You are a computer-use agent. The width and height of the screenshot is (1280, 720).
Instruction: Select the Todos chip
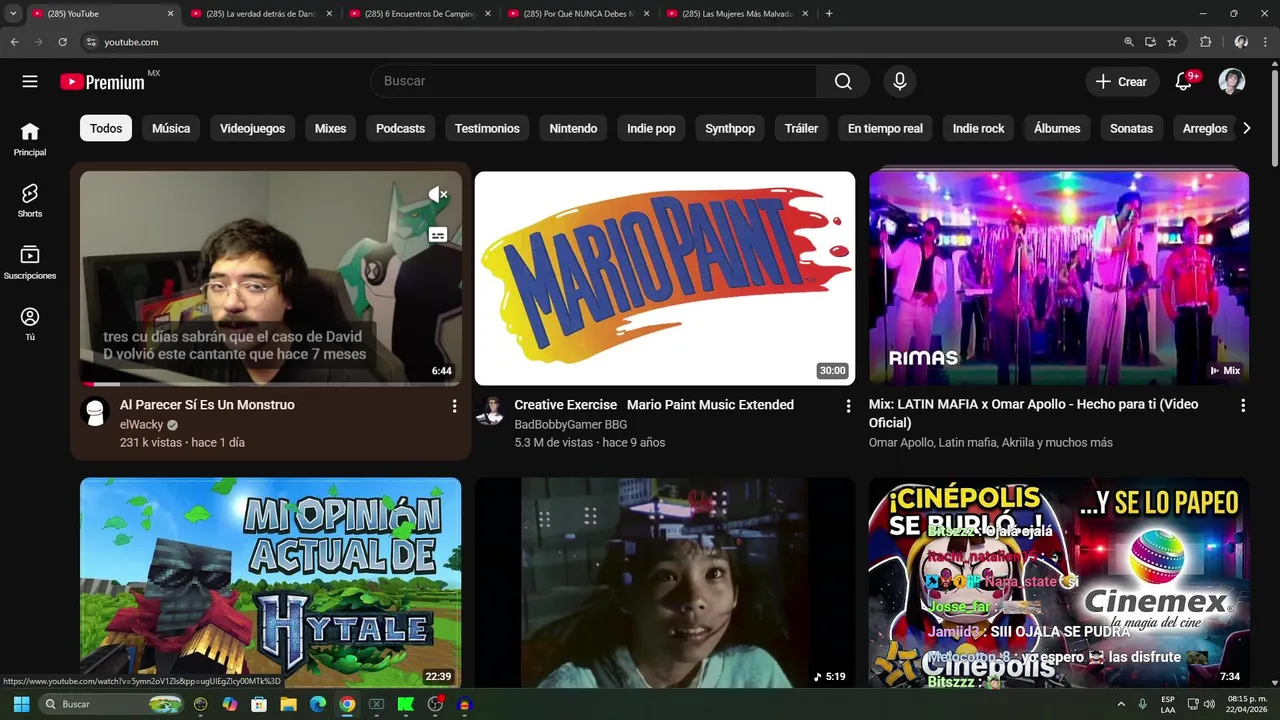106,128
